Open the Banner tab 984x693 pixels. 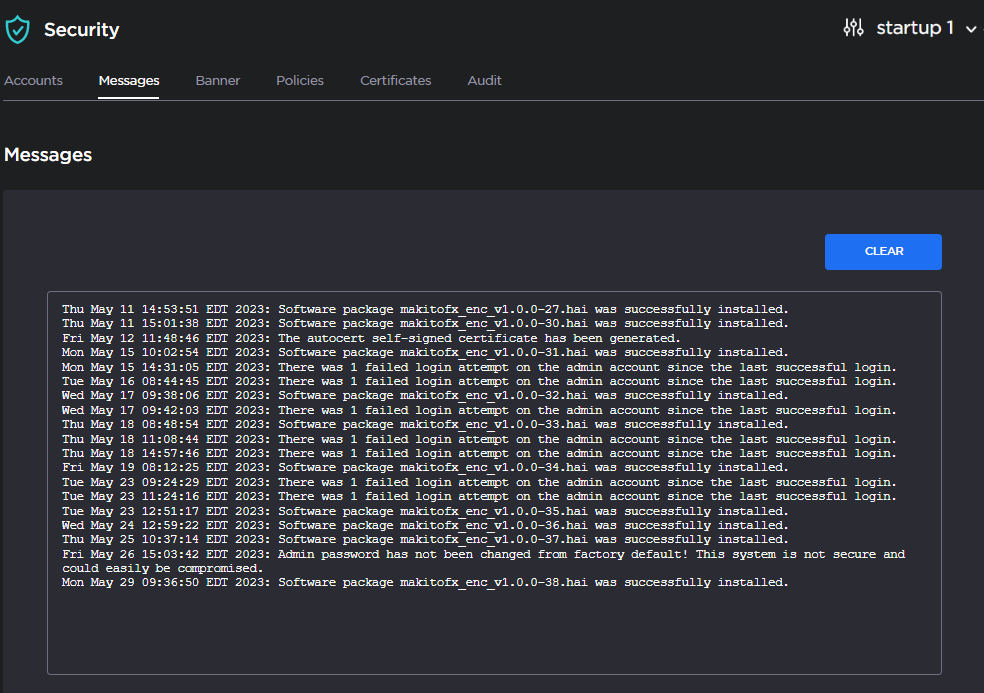click(217, 80)
